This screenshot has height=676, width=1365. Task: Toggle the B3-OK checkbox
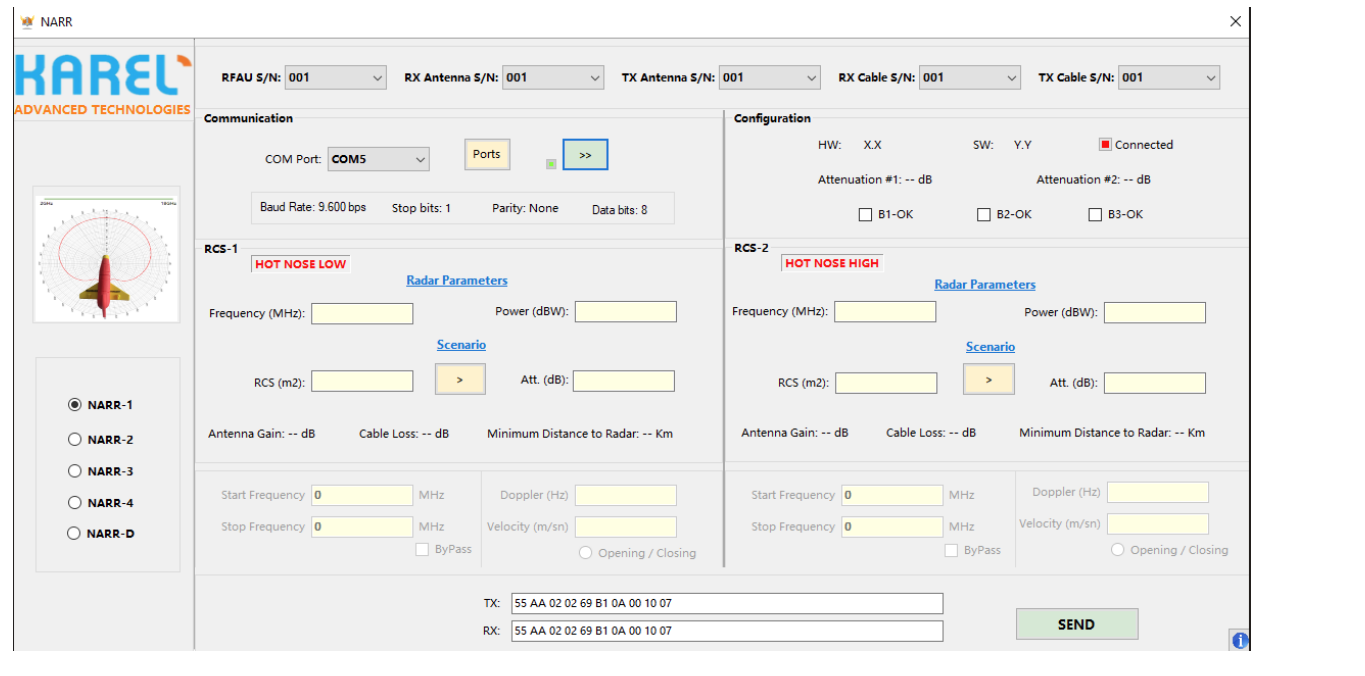tap(1095, 214)
